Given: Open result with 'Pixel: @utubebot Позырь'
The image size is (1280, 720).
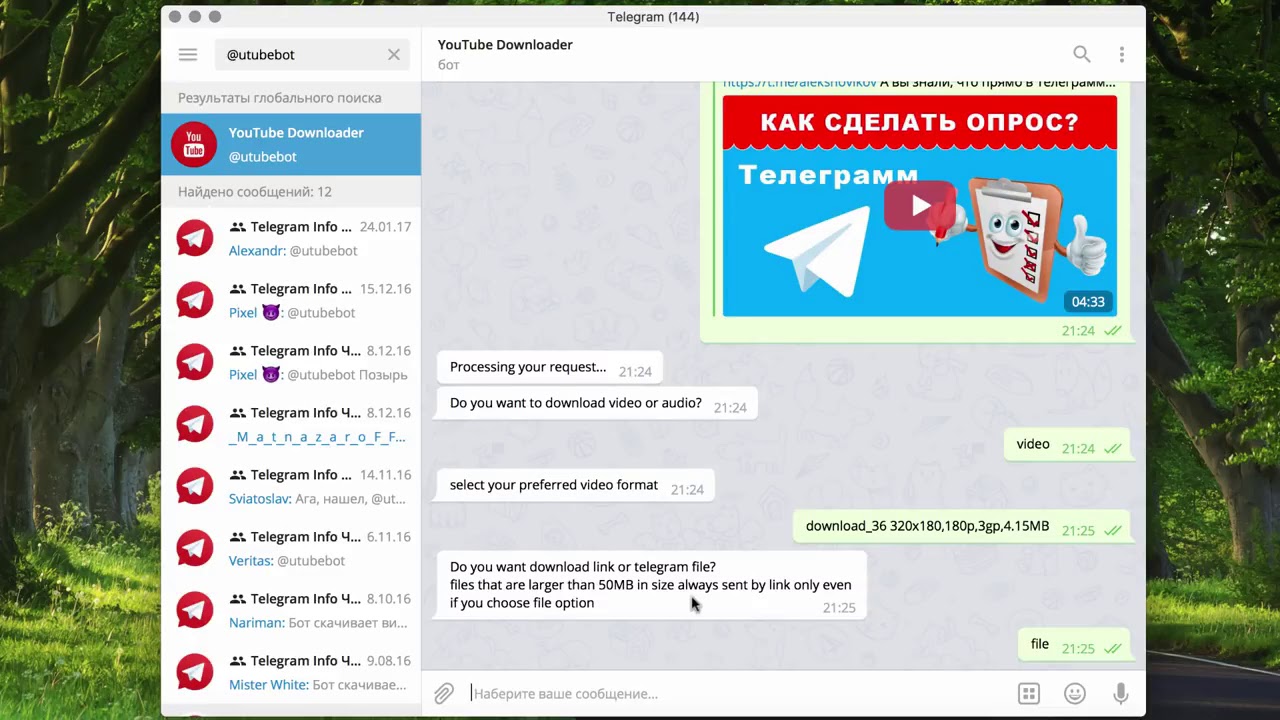Looking at the screenshot, I should coord(291,362).
